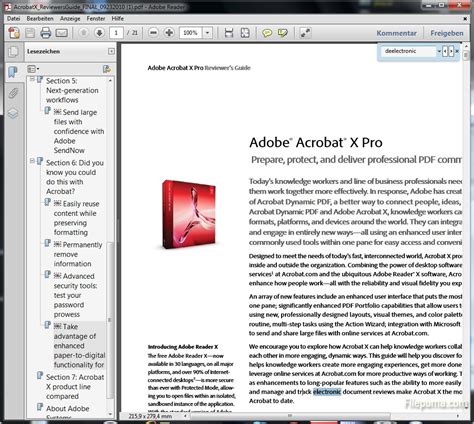
Task: Click the Adobe Acrobat X Pro heading
Action: coord(316,142)
